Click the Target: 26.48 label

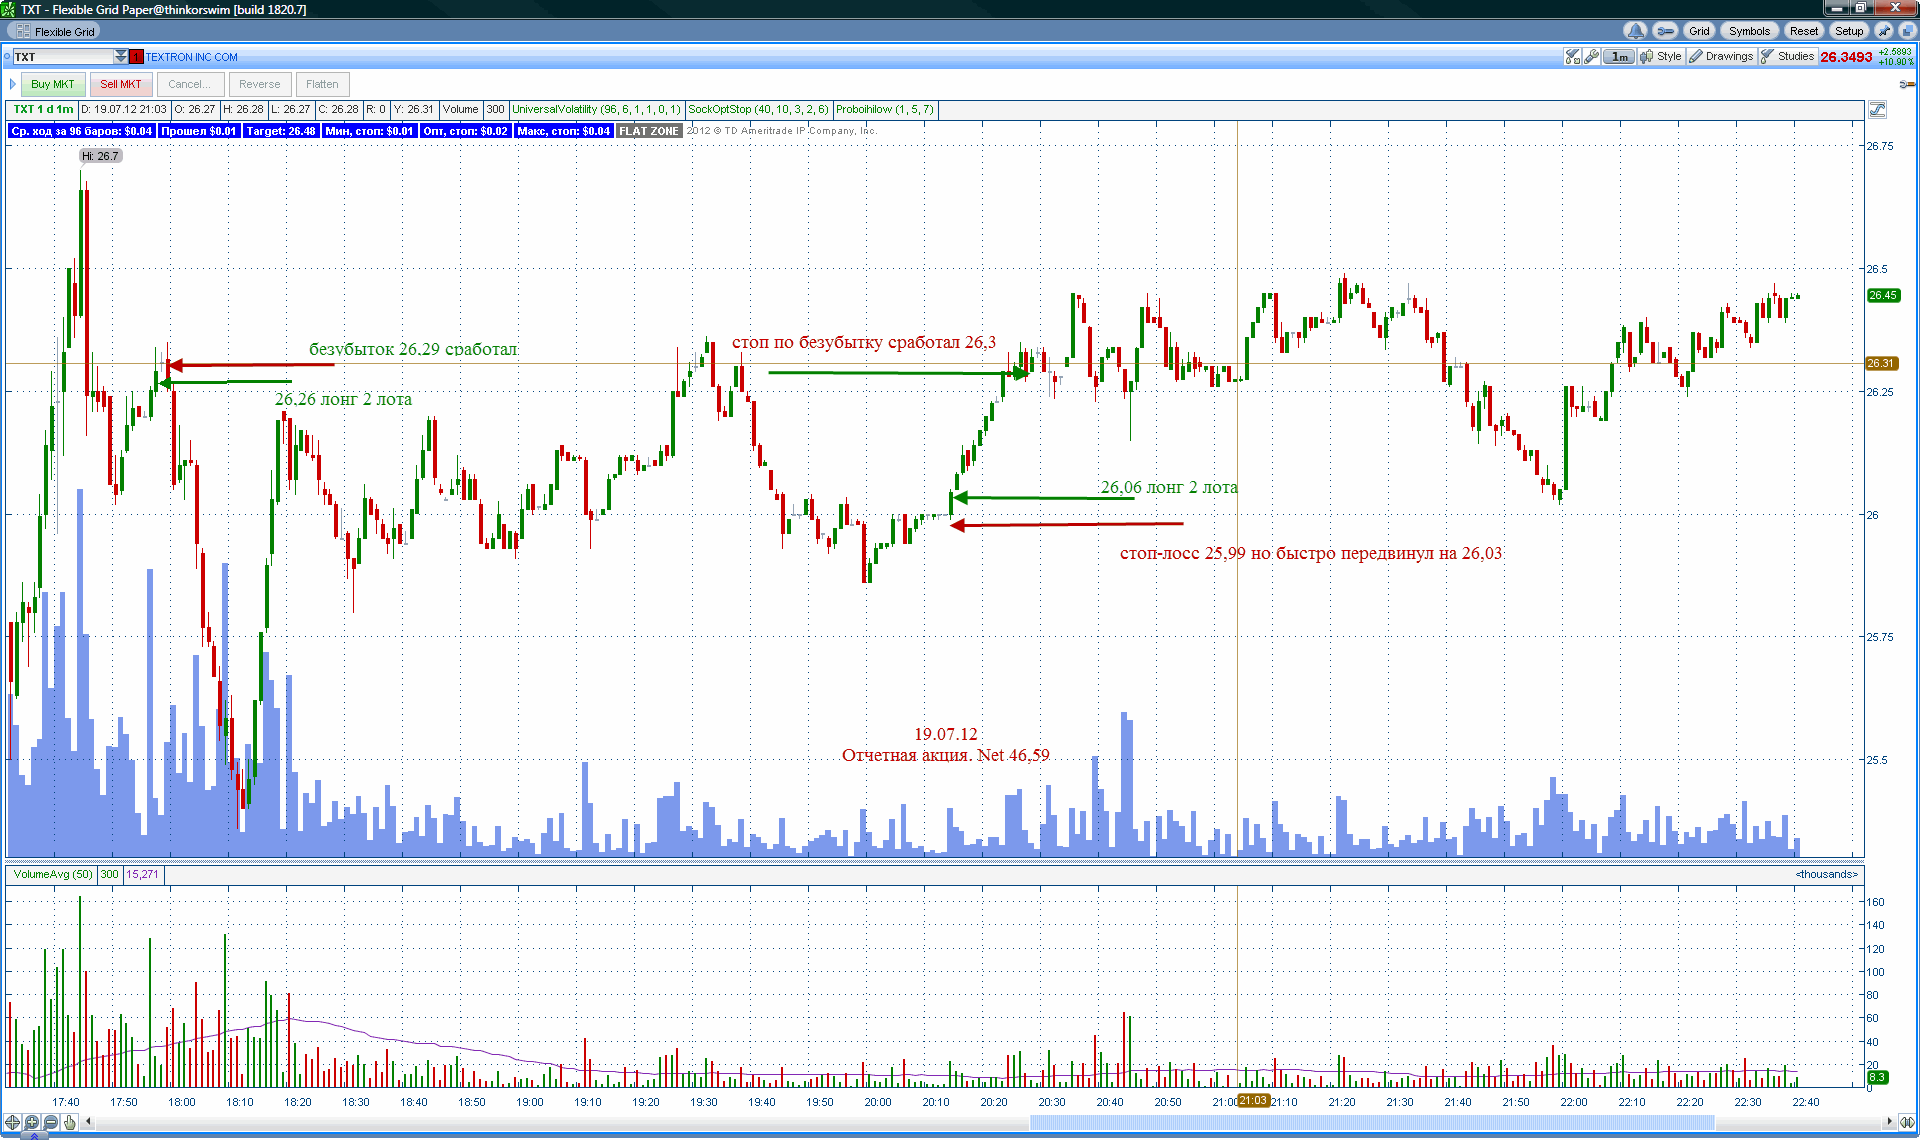(x=280, y=131)
